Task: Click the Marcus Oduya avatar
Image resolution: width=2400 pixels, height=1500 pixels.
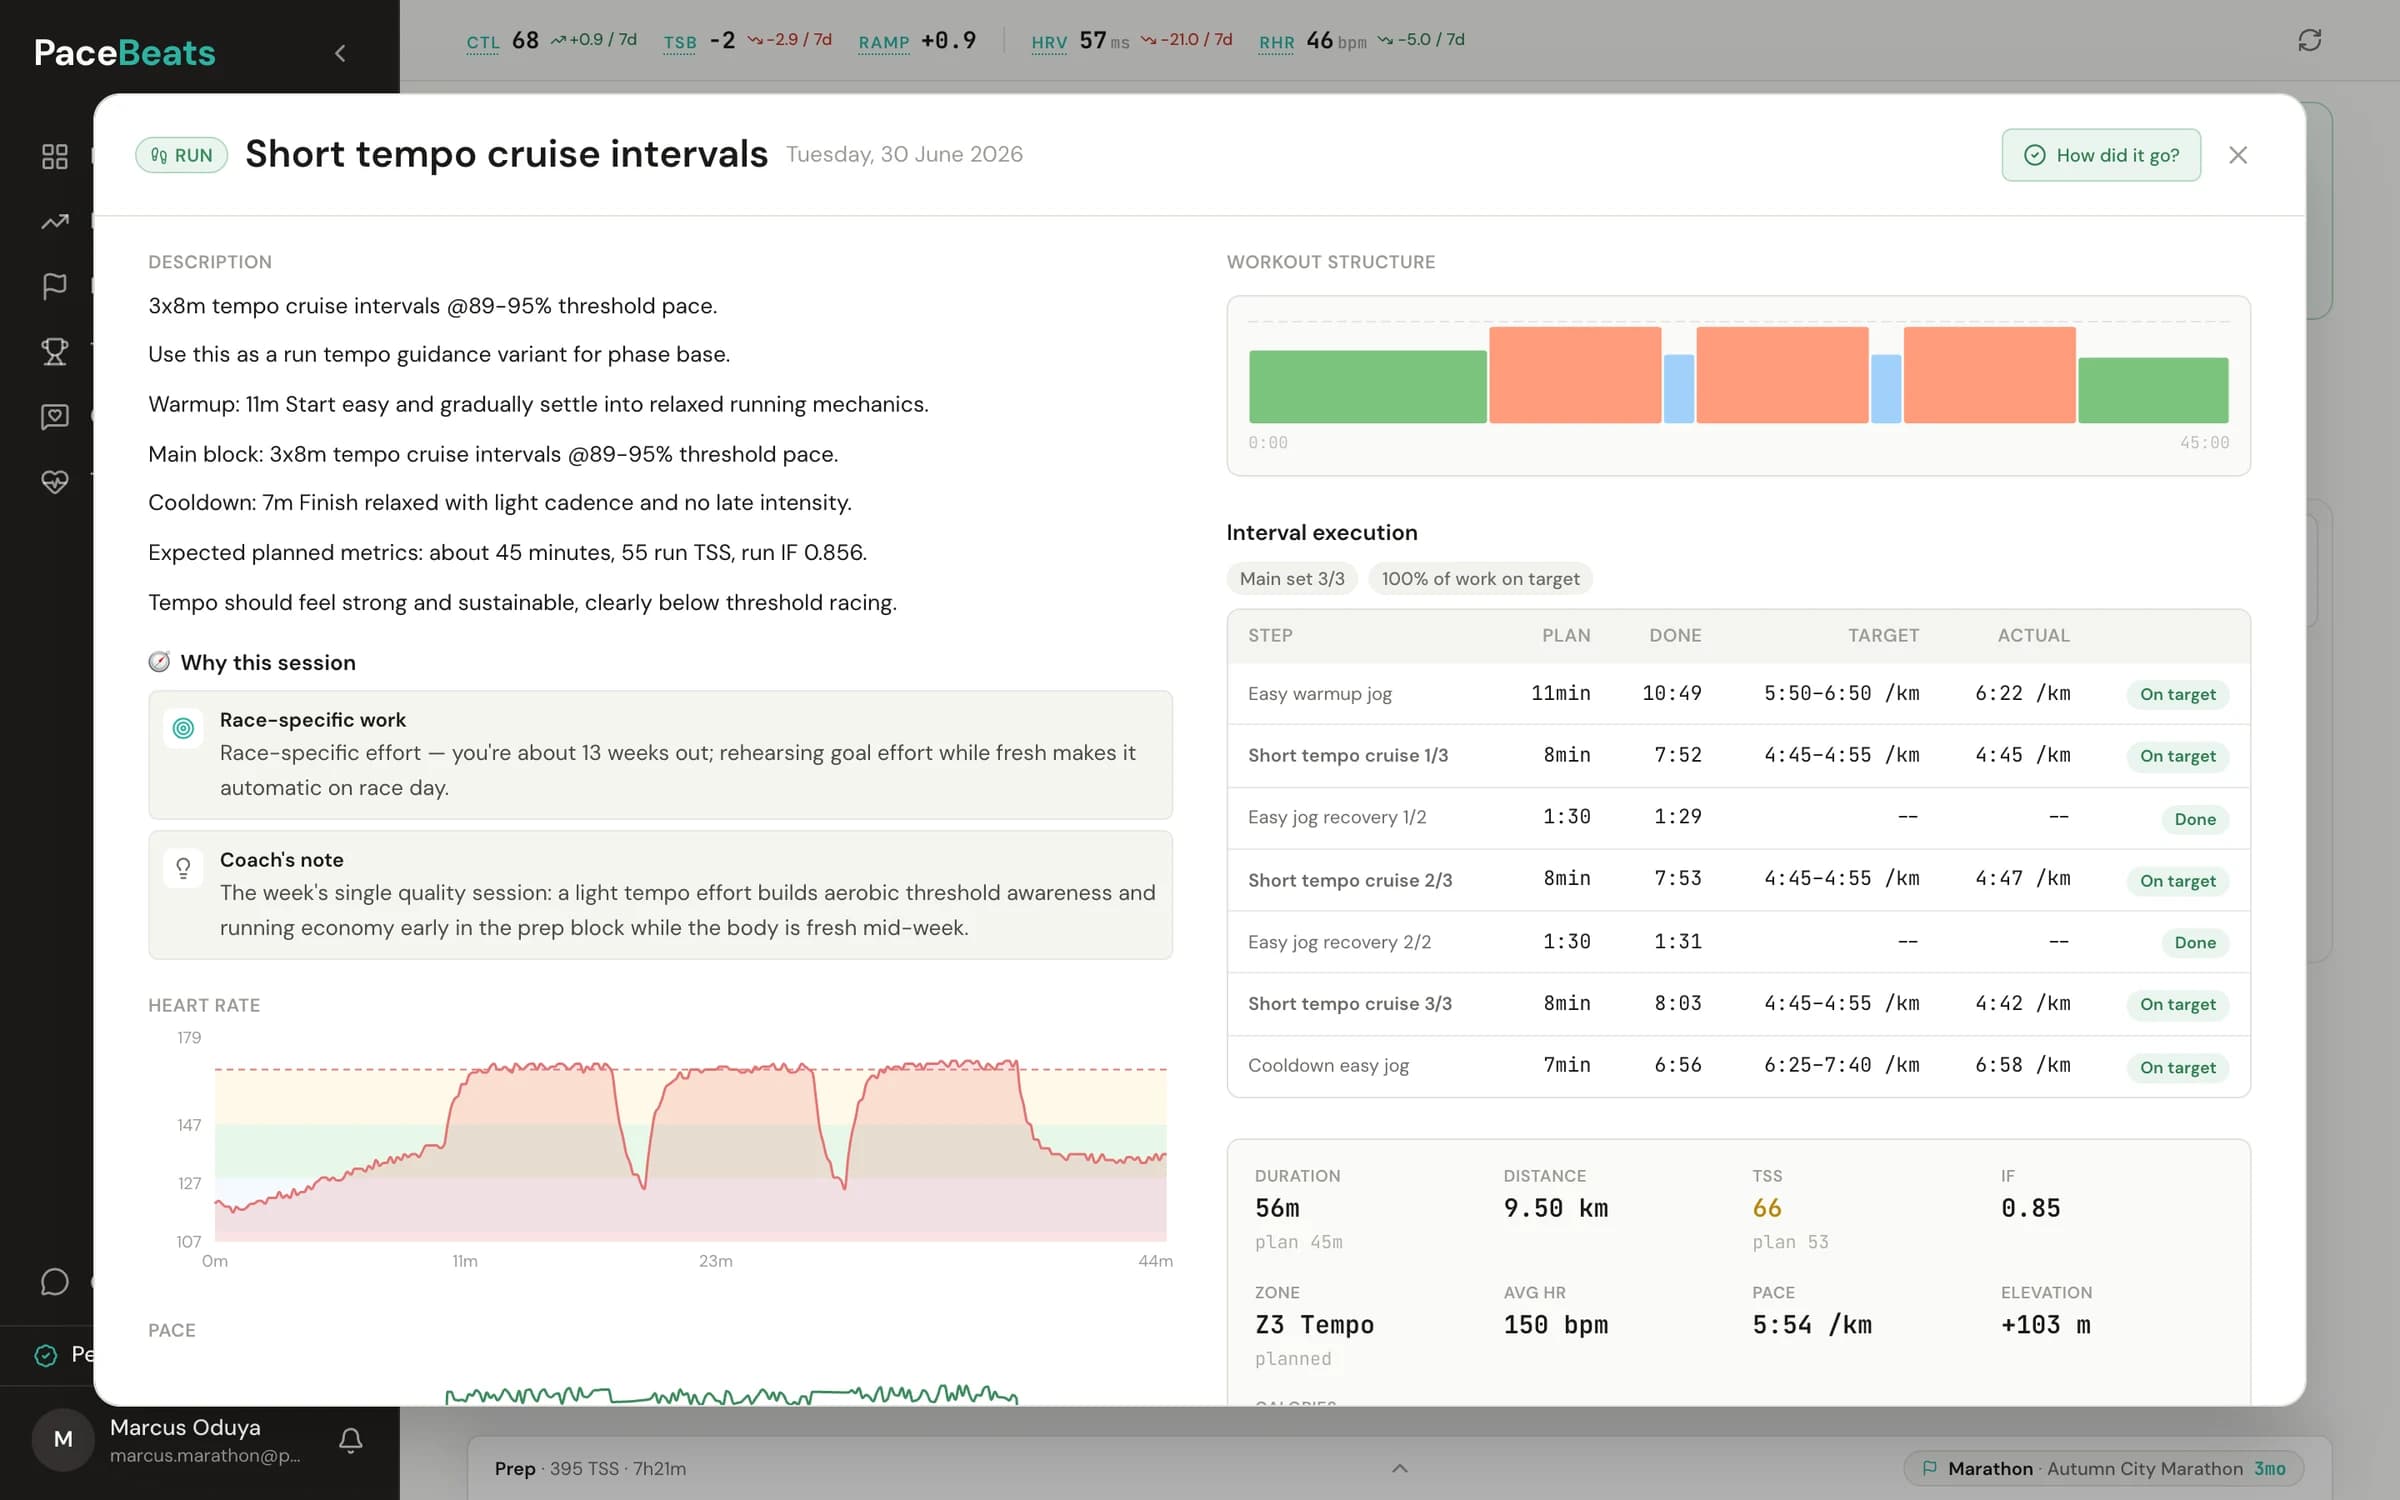Action: point(63,1439)
